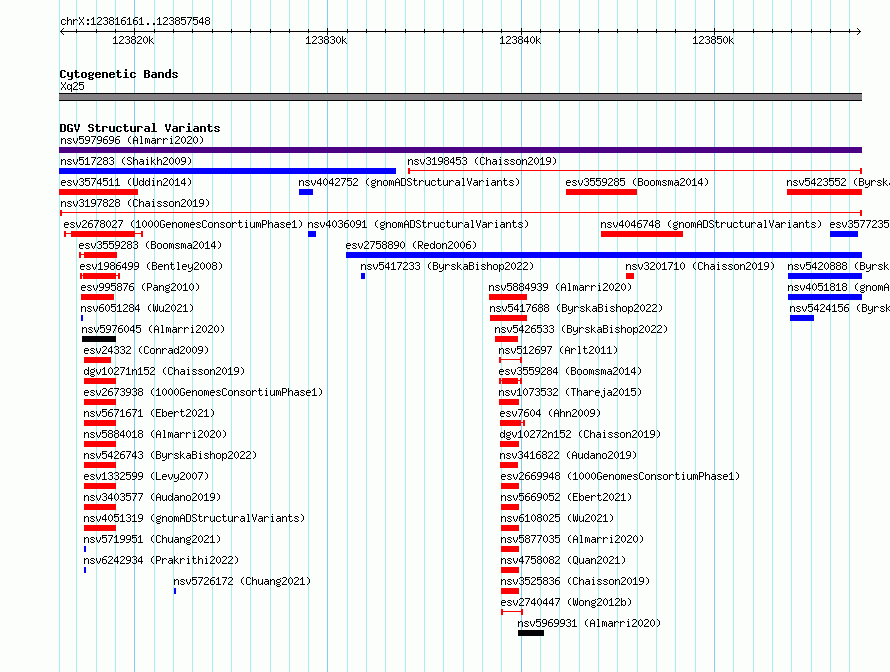
Task: Click the long blue esv2758890 bar
Action: pos(604,255)
